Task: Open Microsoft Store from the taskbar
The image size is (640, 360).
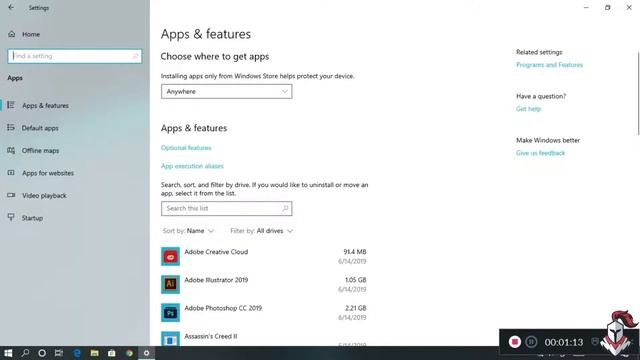Action: [111, 353]
